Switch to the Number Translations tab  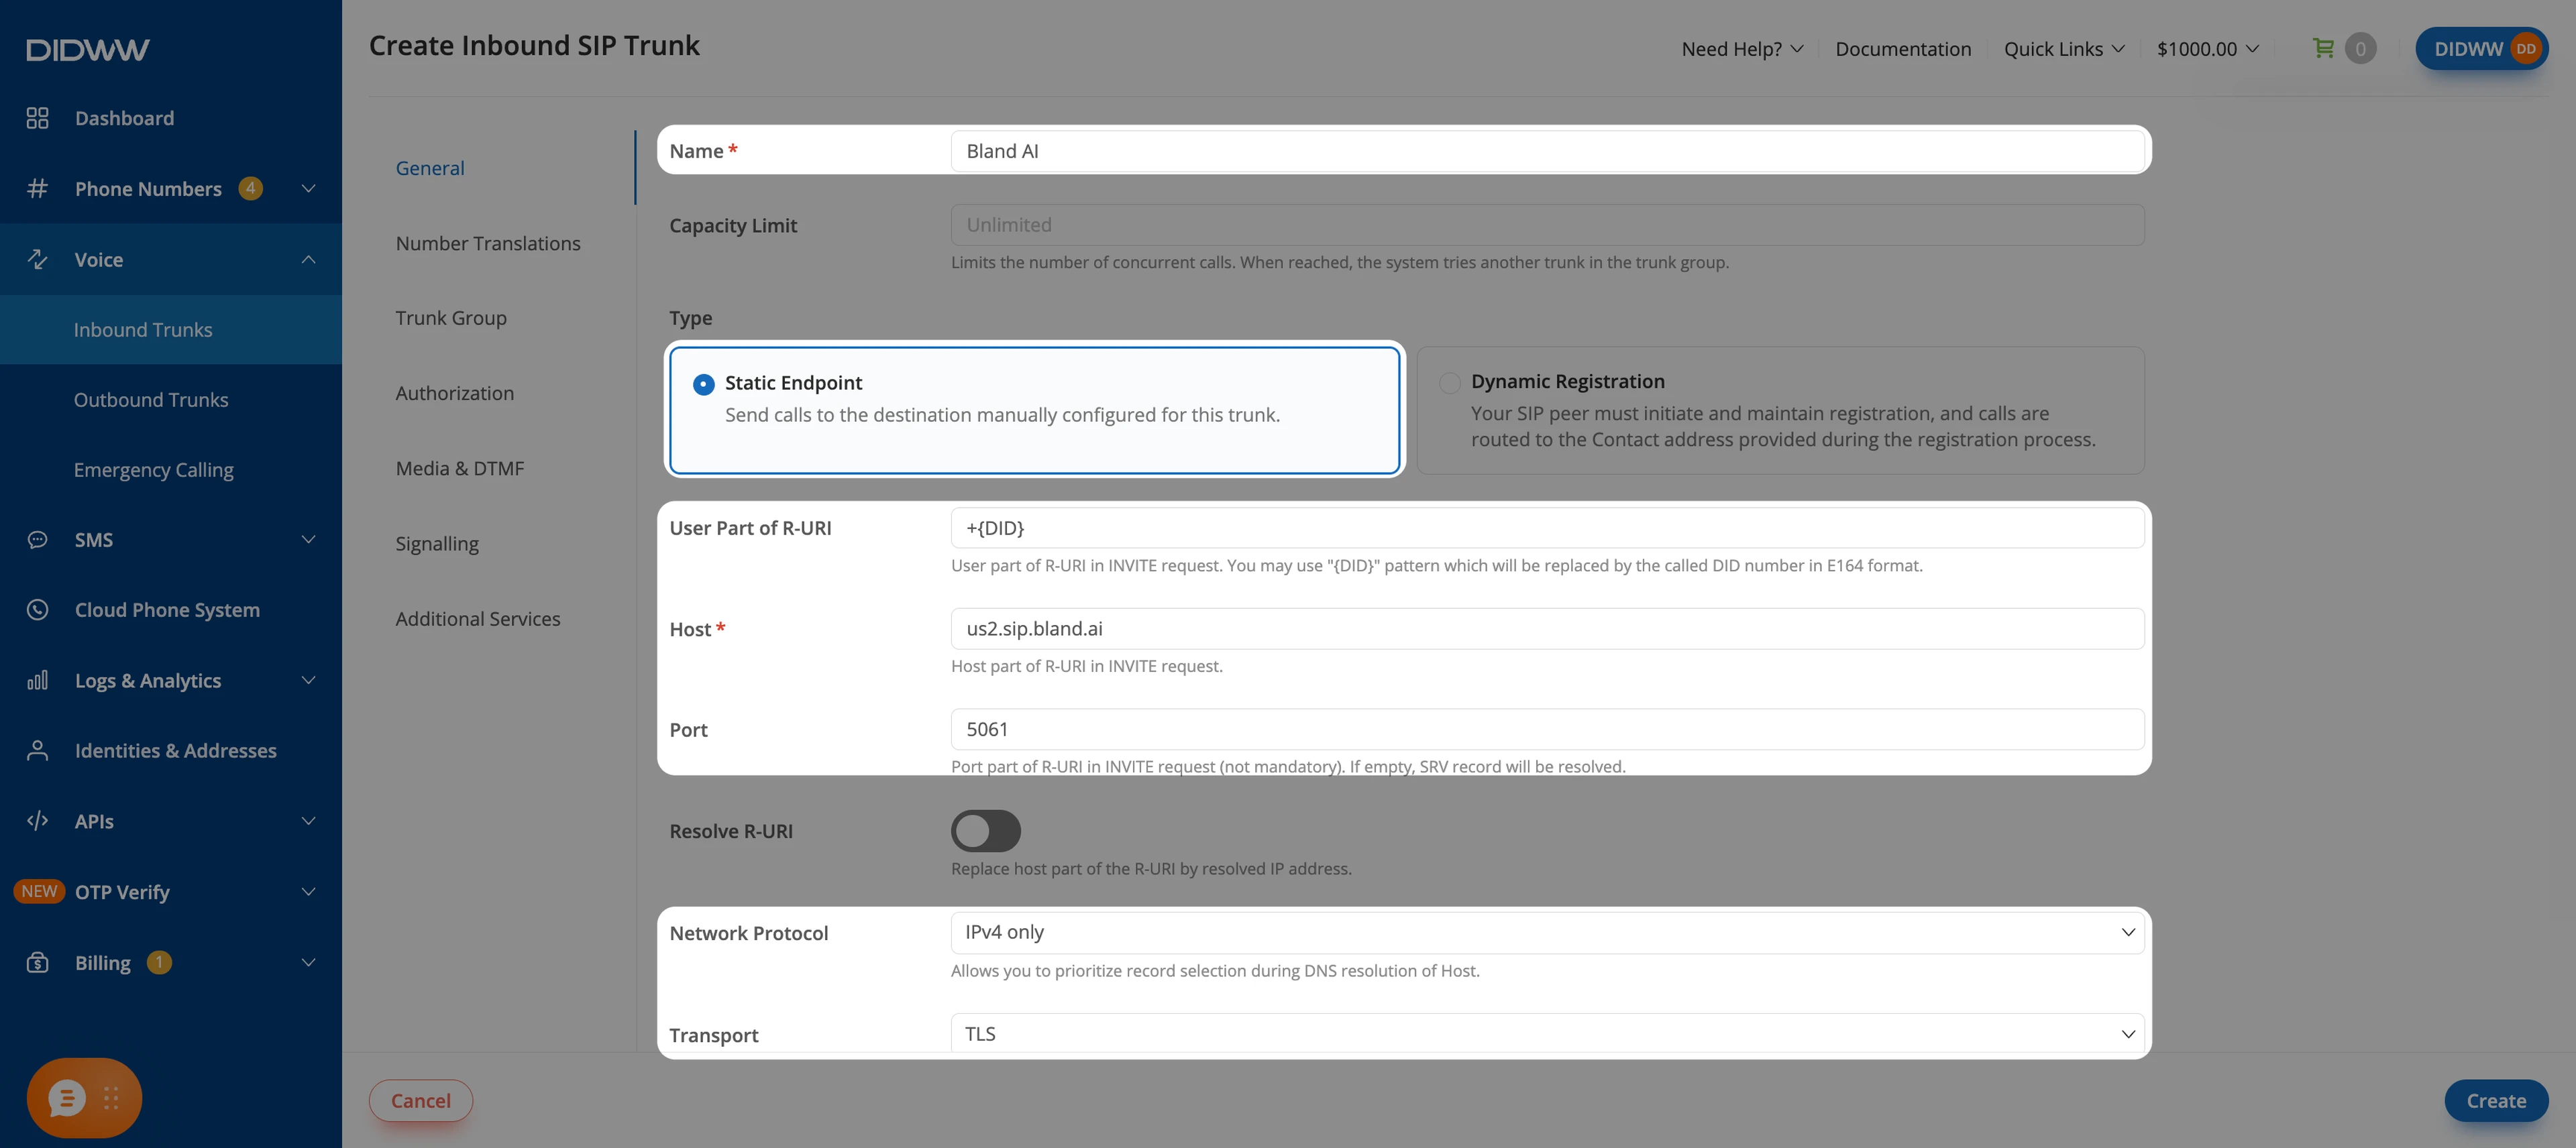pyautogui.click(x=488, y=243)
